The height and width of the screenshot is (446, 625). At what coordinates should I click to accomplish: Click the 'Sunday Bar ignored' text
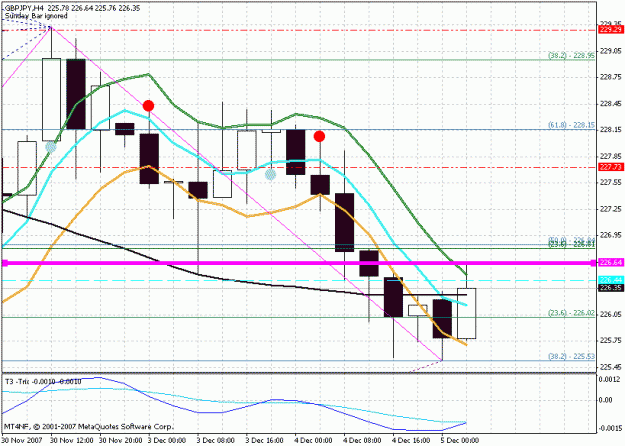(x=36, y=16)
